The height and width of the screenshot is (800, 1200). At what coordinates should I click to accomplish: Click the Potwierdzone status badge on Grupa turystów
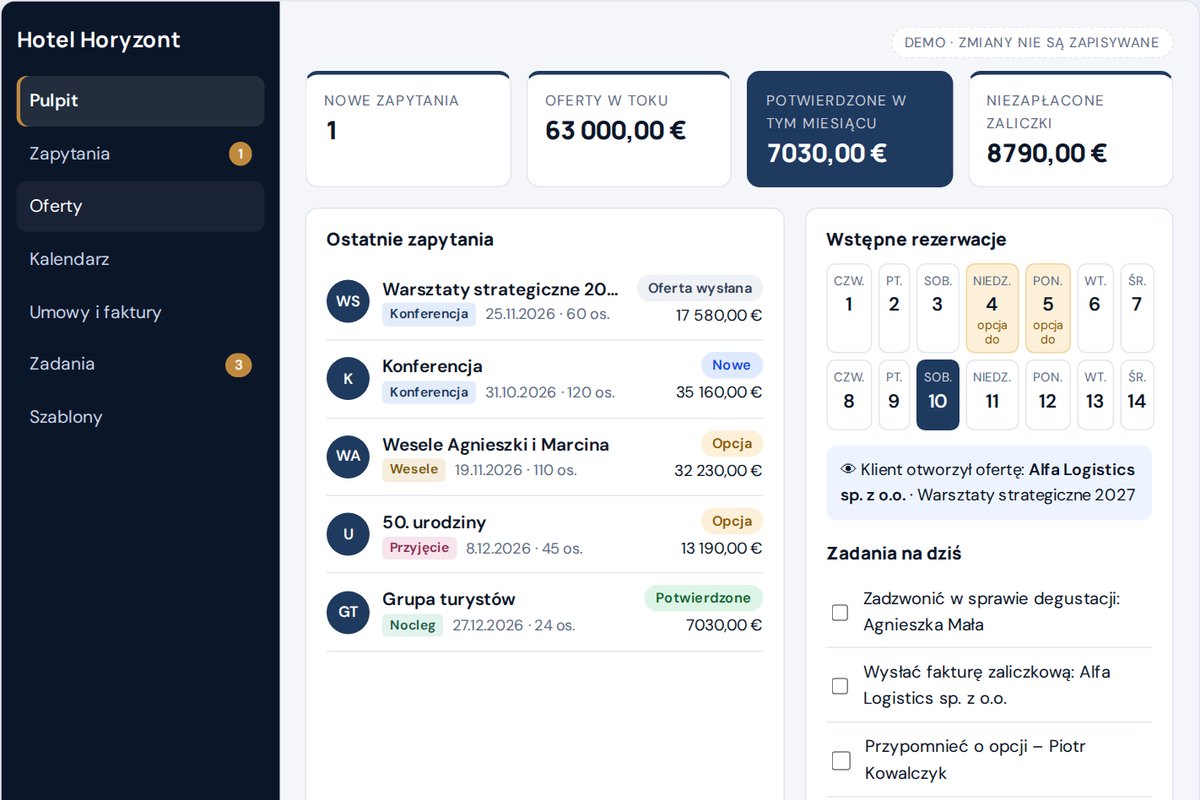[x=703, y=598]
